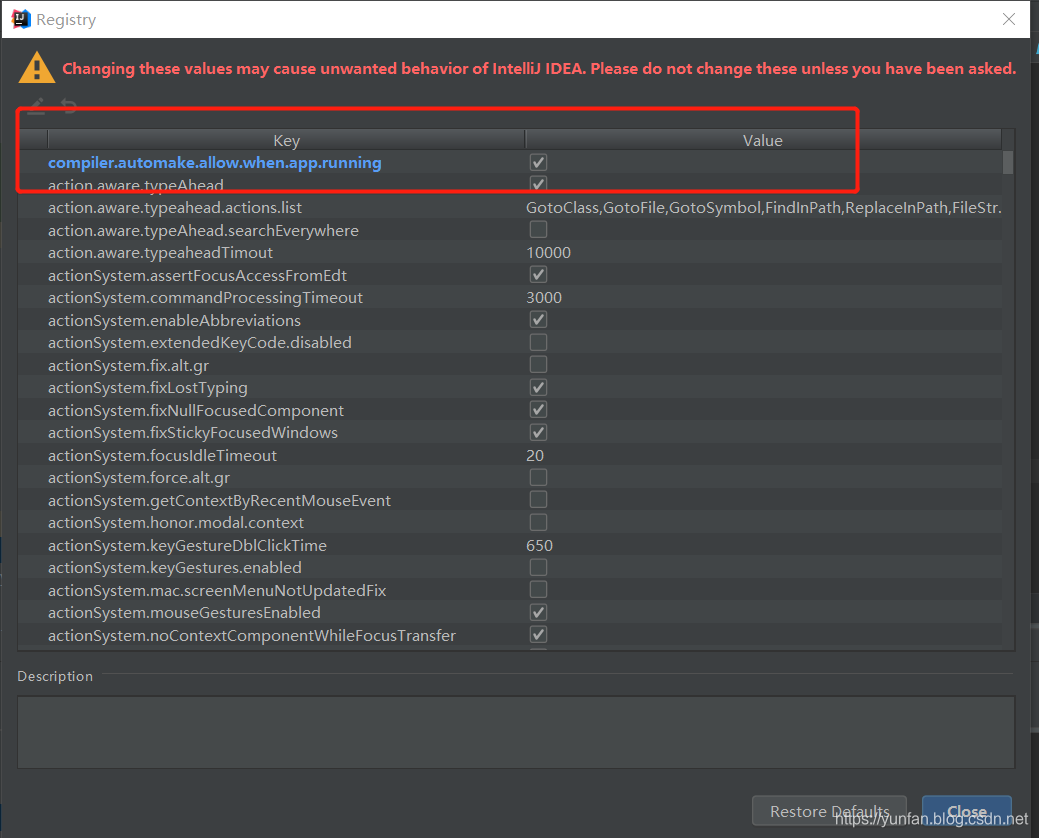
Task: Select the action.aware.typeahead.actions.list key
Action: pyautogui.click(x=175, y=207)
